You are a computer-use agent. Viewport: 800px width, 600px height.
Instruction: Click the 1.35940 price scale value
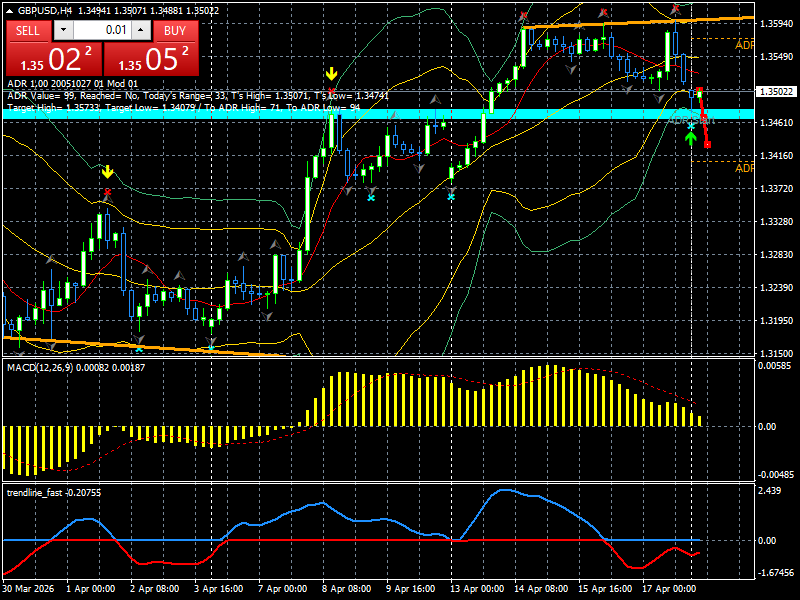pyautogui.click(x=777, y=23)
